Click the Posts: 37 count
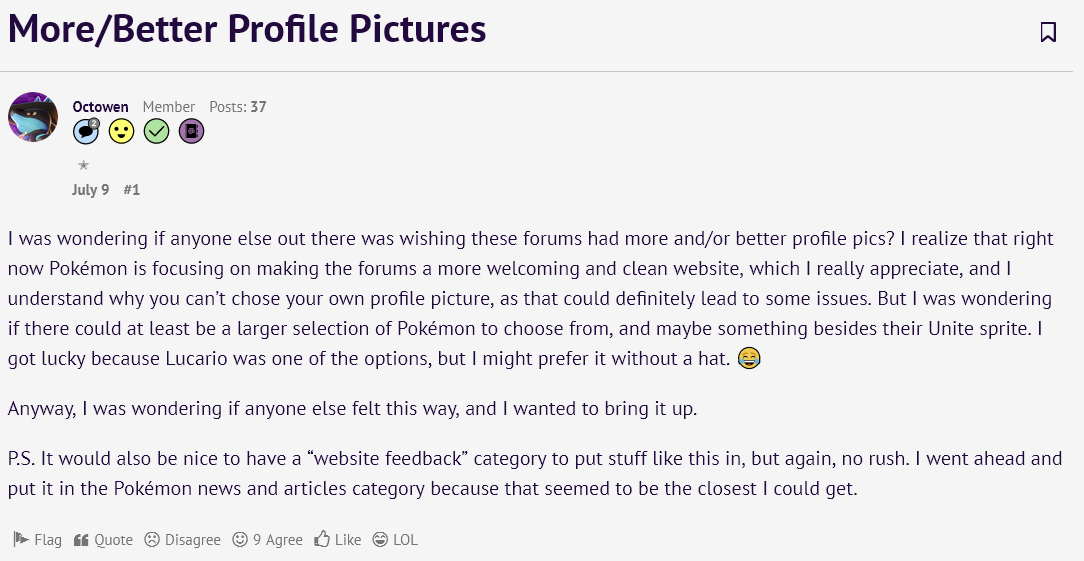The height and width of the screenshot is (561, 1084). tap(237, 107)
